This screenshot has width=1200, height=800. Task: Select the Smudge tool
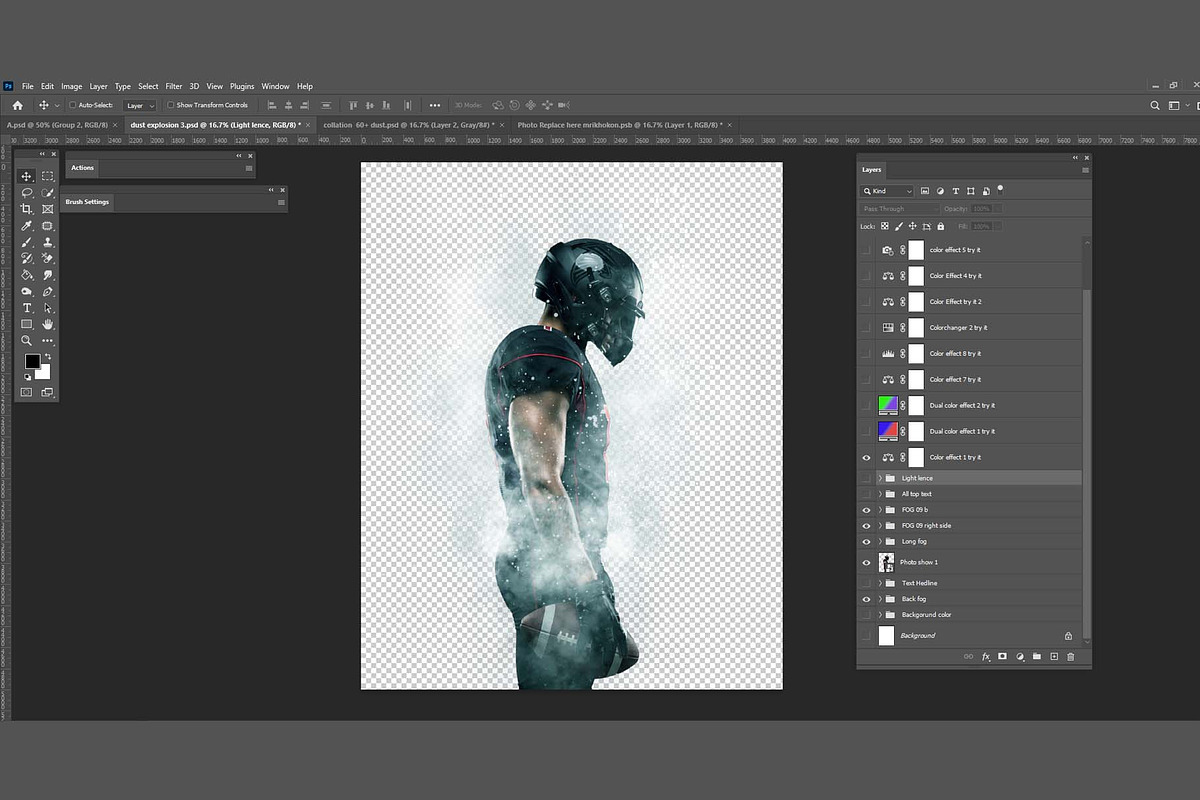(x=47, y=275)
